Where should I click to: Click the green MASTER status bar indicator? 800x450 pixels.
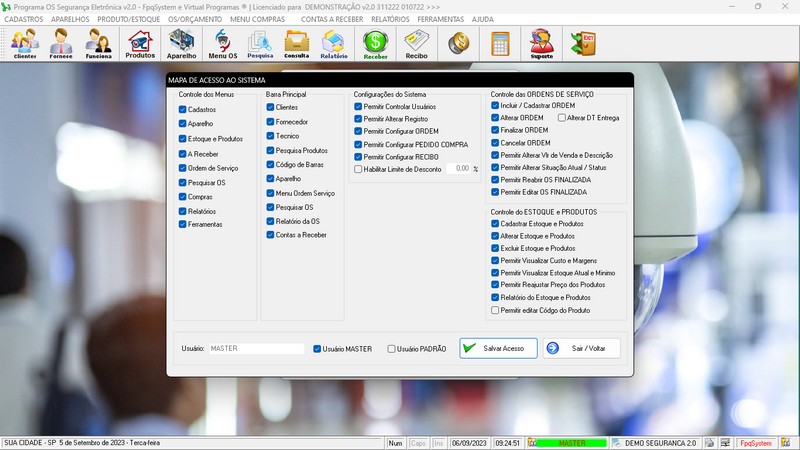click(571, 443)
